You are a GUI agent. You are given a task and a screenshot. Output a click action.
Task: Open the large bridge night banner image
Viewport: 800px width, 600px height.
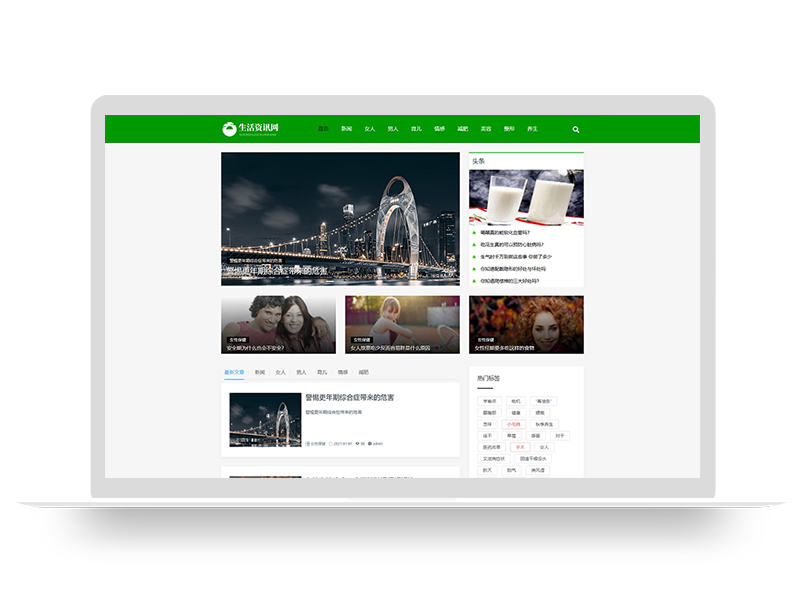[x=340, y=218]
